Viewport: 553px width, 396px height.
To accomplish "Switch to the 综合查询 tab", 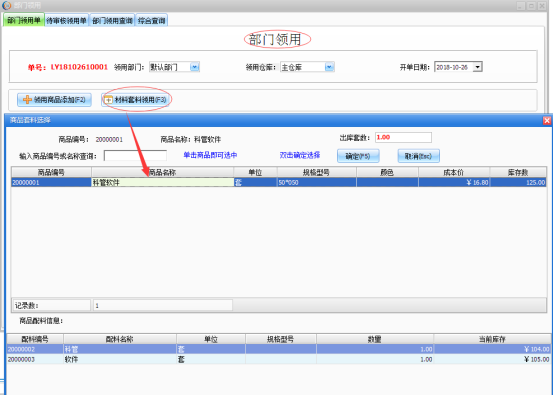I will [x=151, y=20].
